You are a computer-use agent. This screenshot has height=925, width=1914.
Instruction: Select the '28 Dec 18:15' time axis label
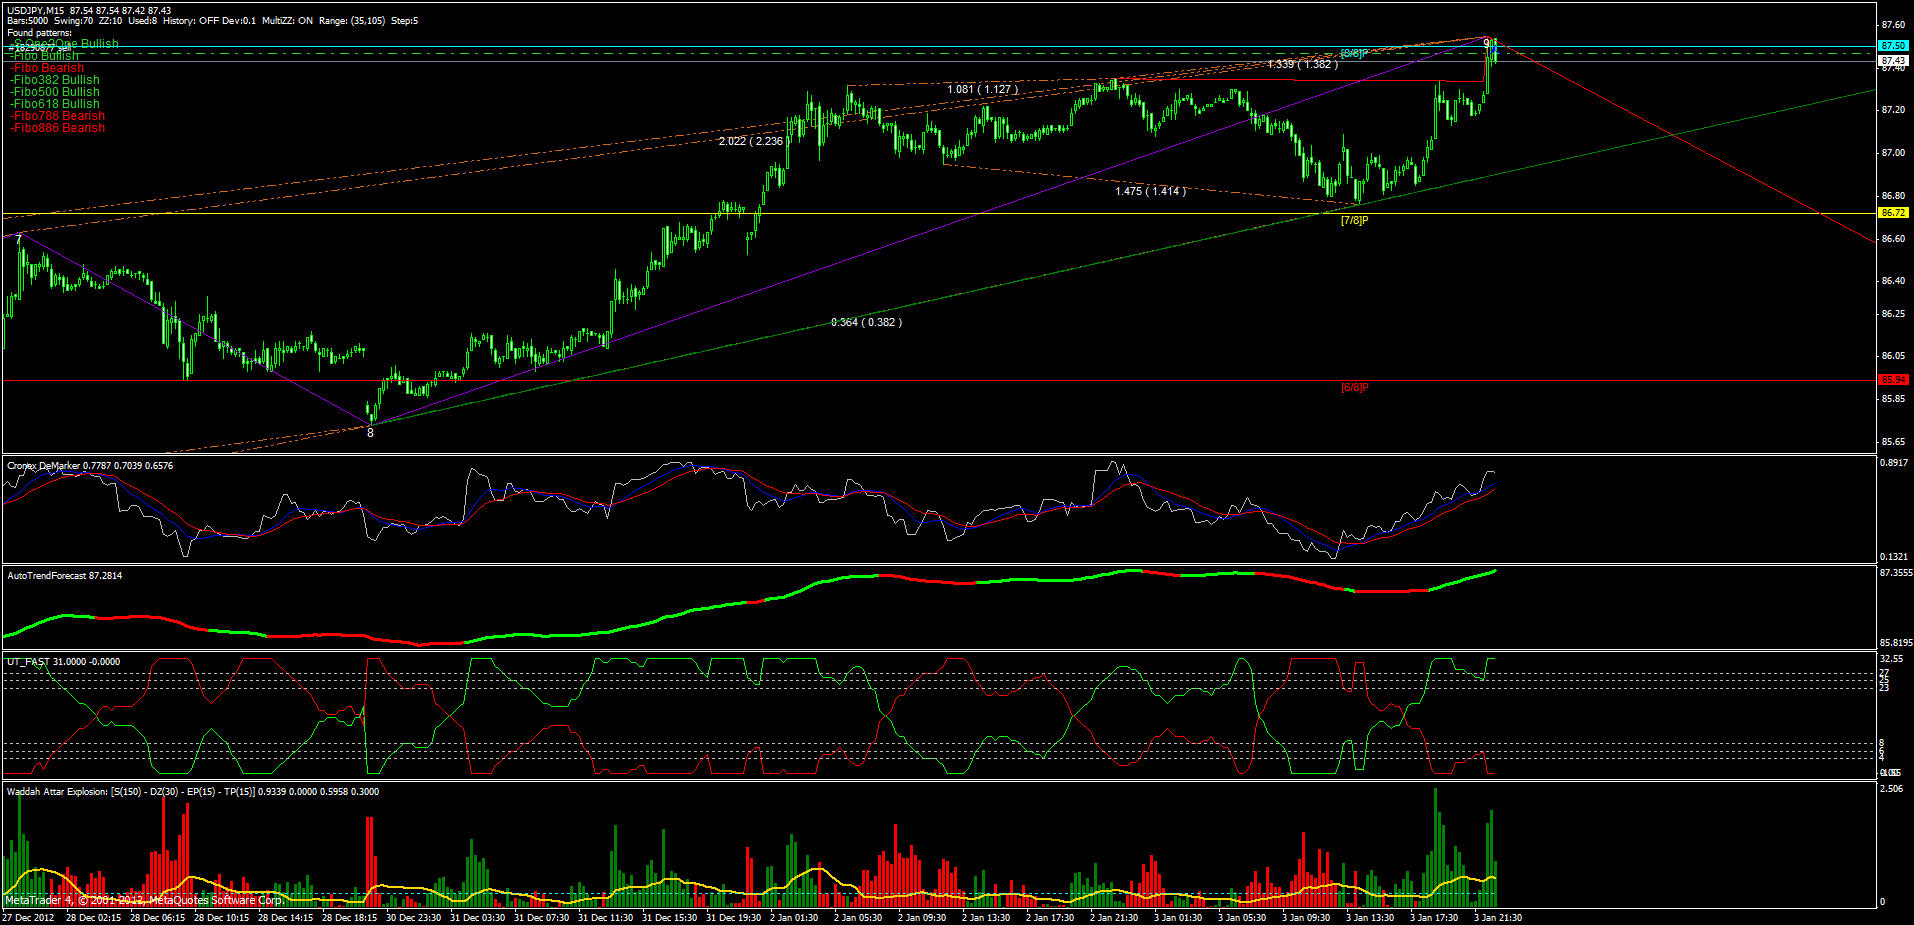click(350, 918)
